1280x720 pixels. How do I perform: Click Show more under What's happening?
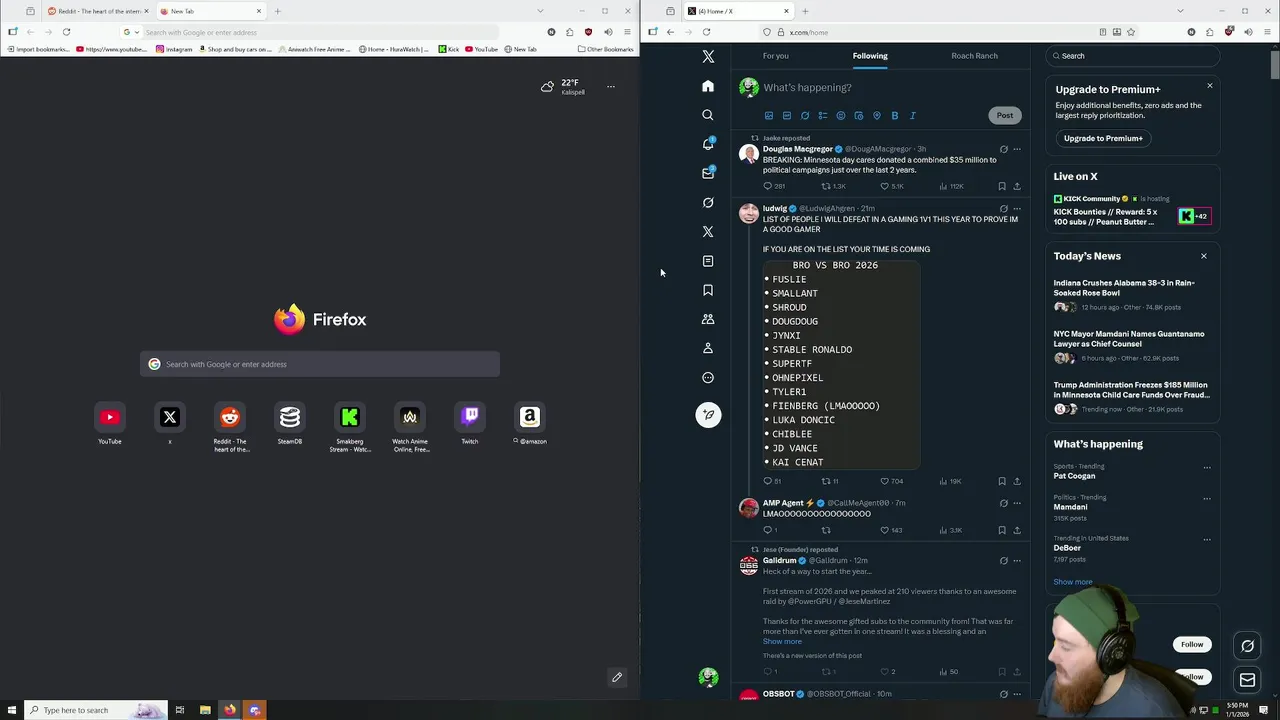click(1073, 582)
